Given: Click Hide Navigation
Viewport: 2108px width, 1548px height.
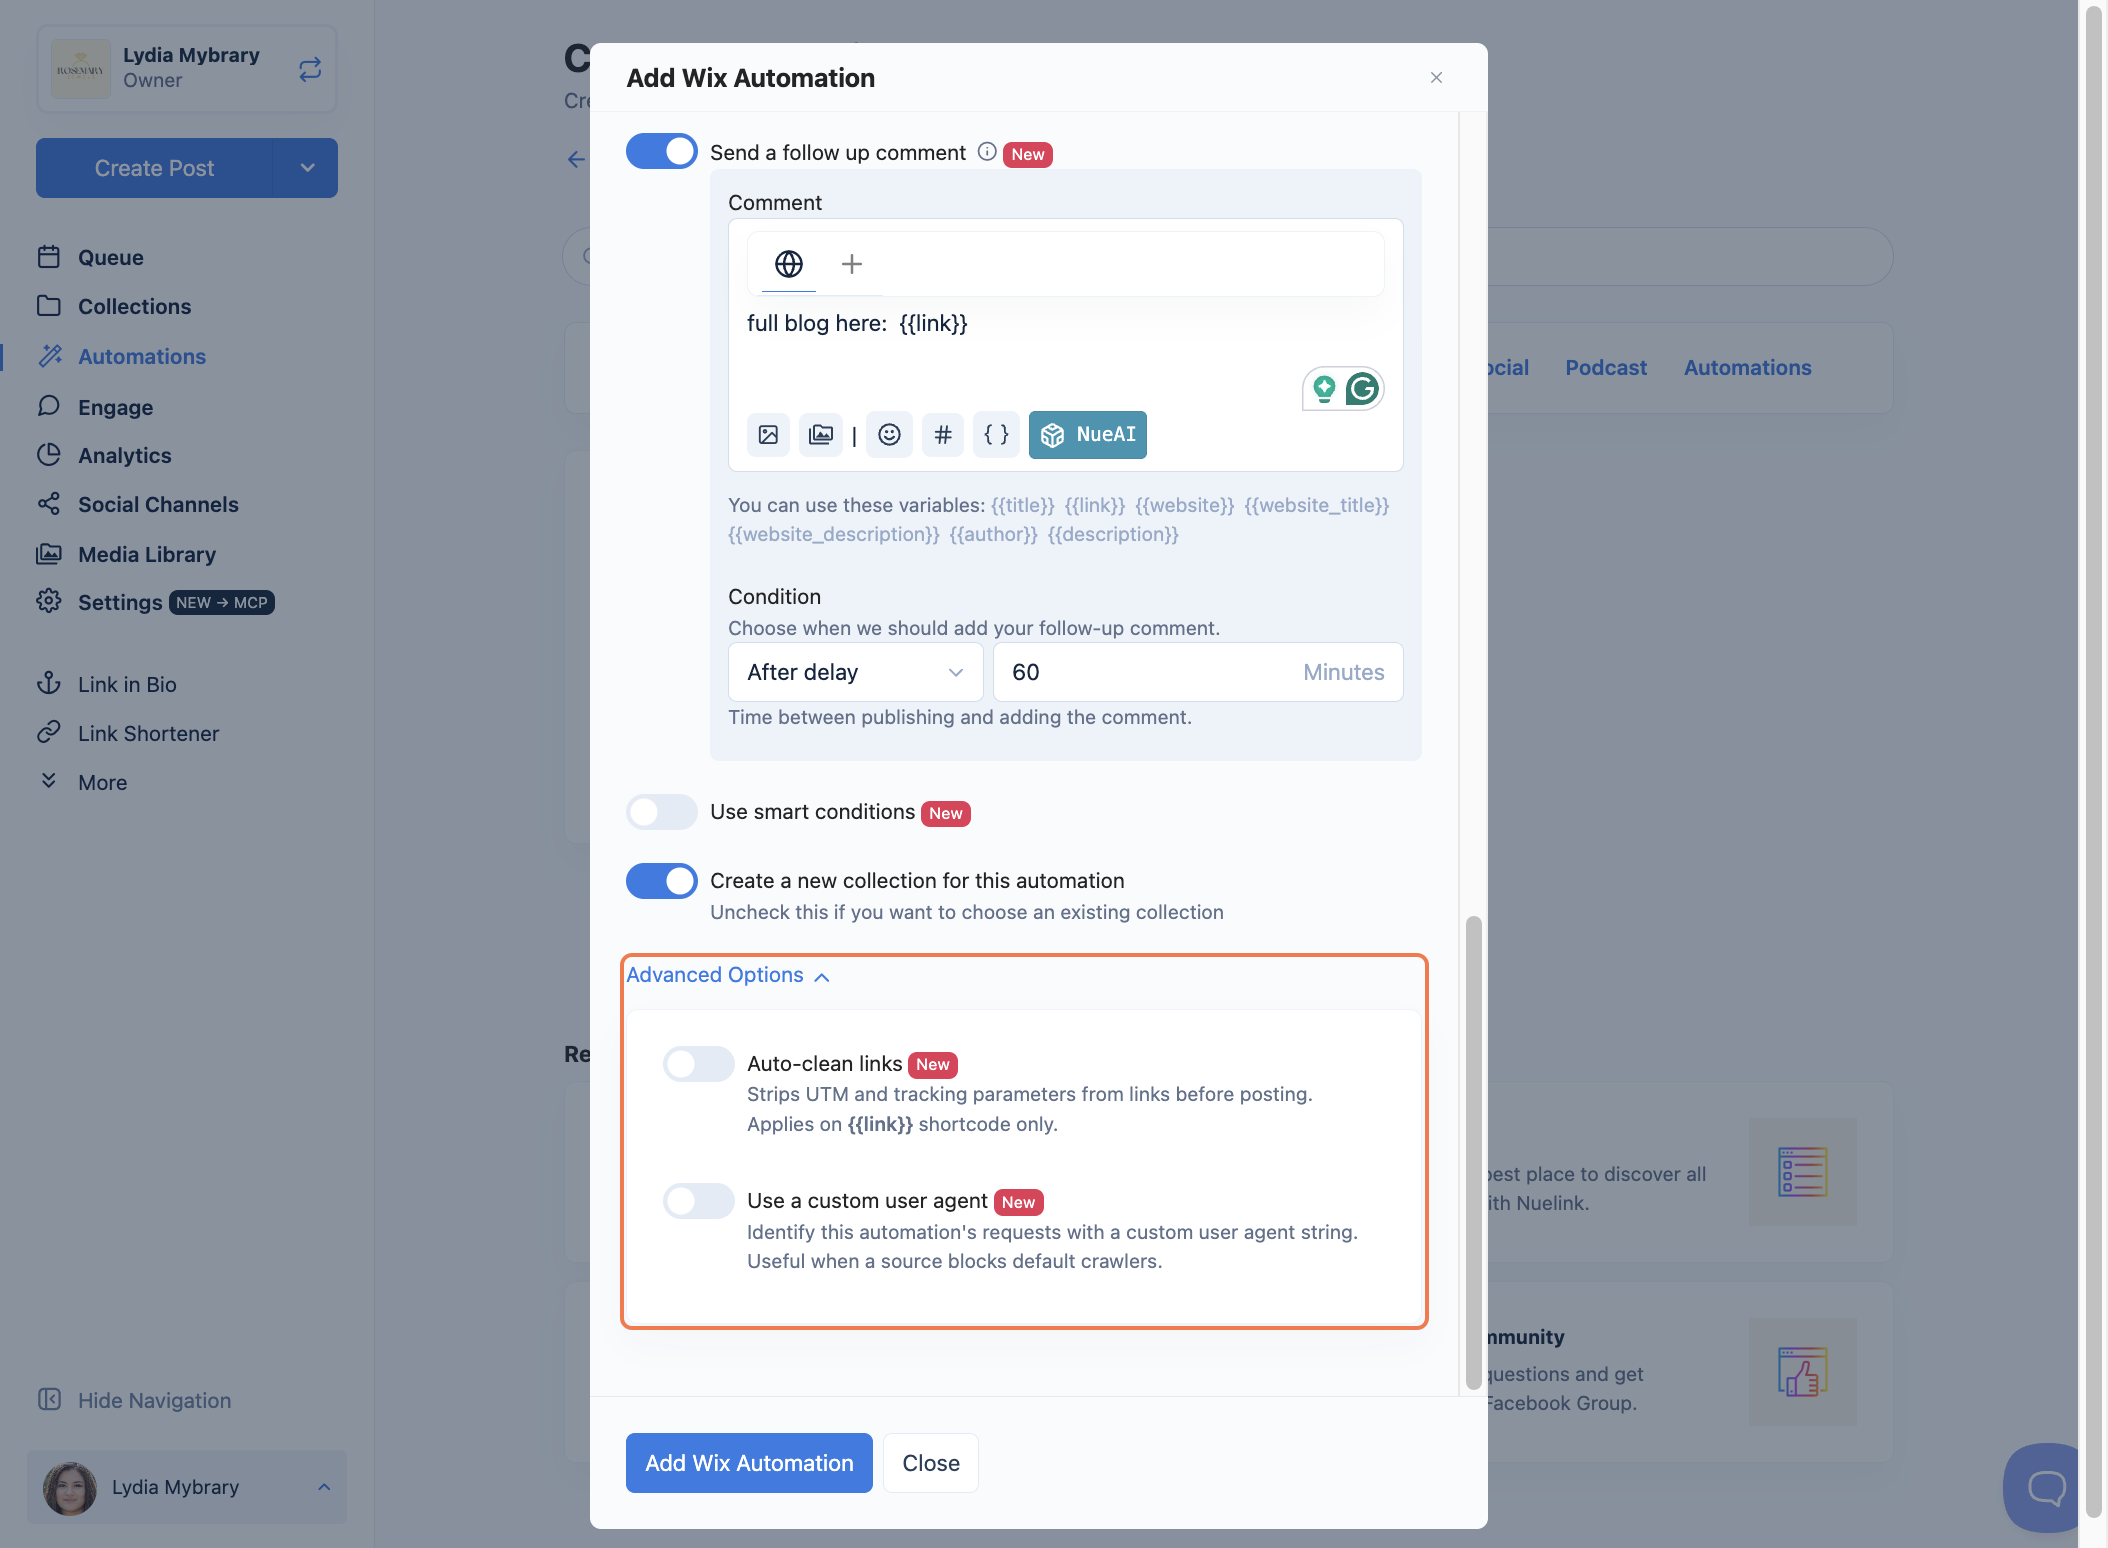Looking at the screenshot, I should click(134, 1400).
